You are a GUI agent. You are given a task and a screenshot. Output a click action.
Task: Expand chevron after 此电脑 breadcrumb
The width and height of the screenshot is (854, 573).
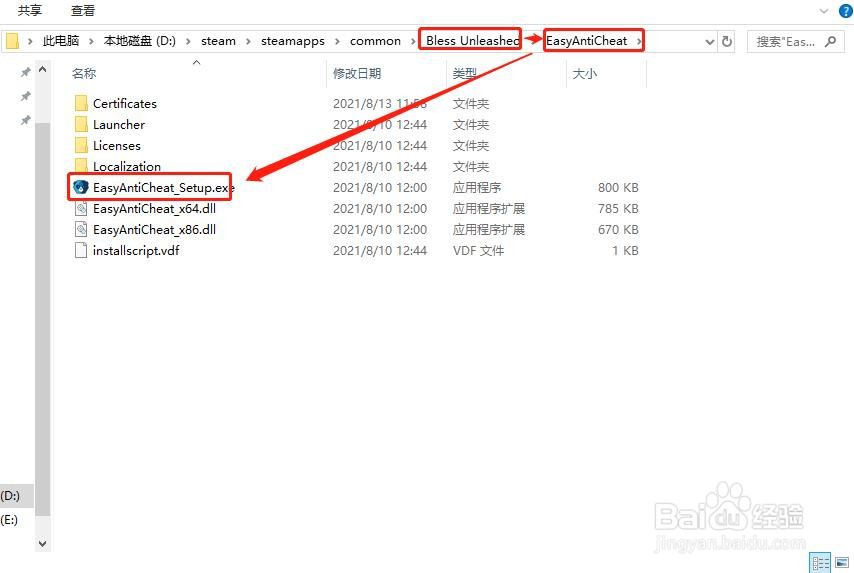coord(91,41)
